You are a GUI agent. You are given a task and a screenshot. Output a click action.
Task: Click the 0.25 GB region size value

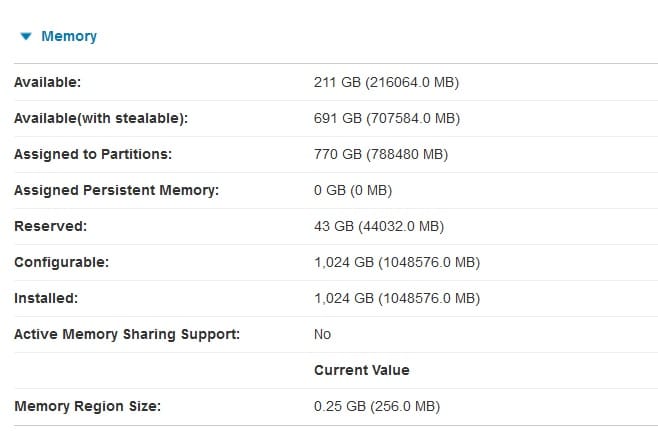(377, 407)
